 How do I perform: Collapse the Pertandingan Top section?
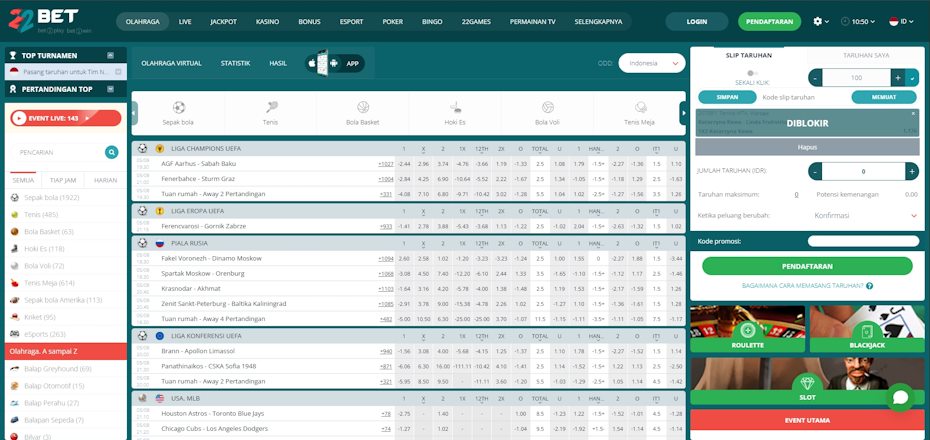tap(110, 89)
